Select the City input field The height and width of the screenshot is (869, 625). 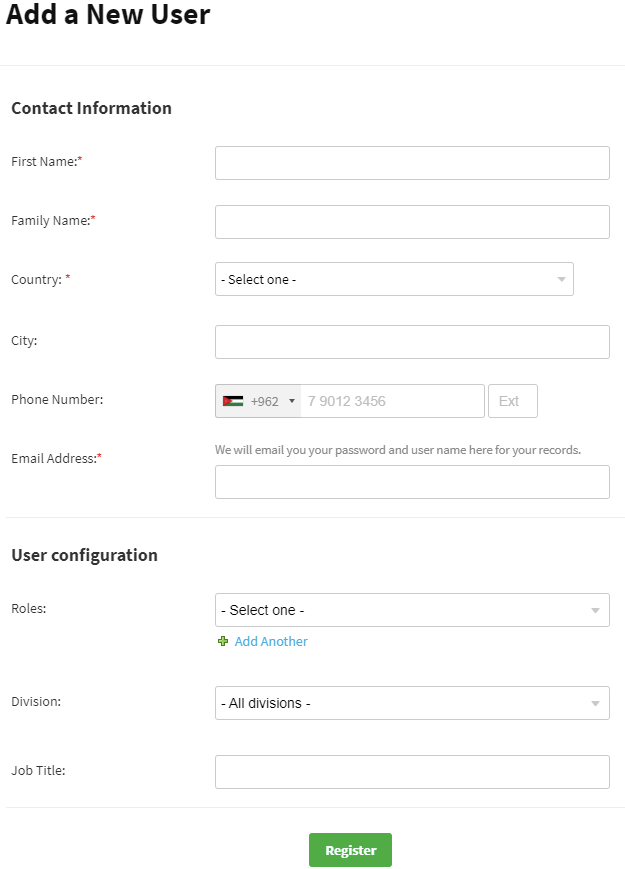point(412,342)
